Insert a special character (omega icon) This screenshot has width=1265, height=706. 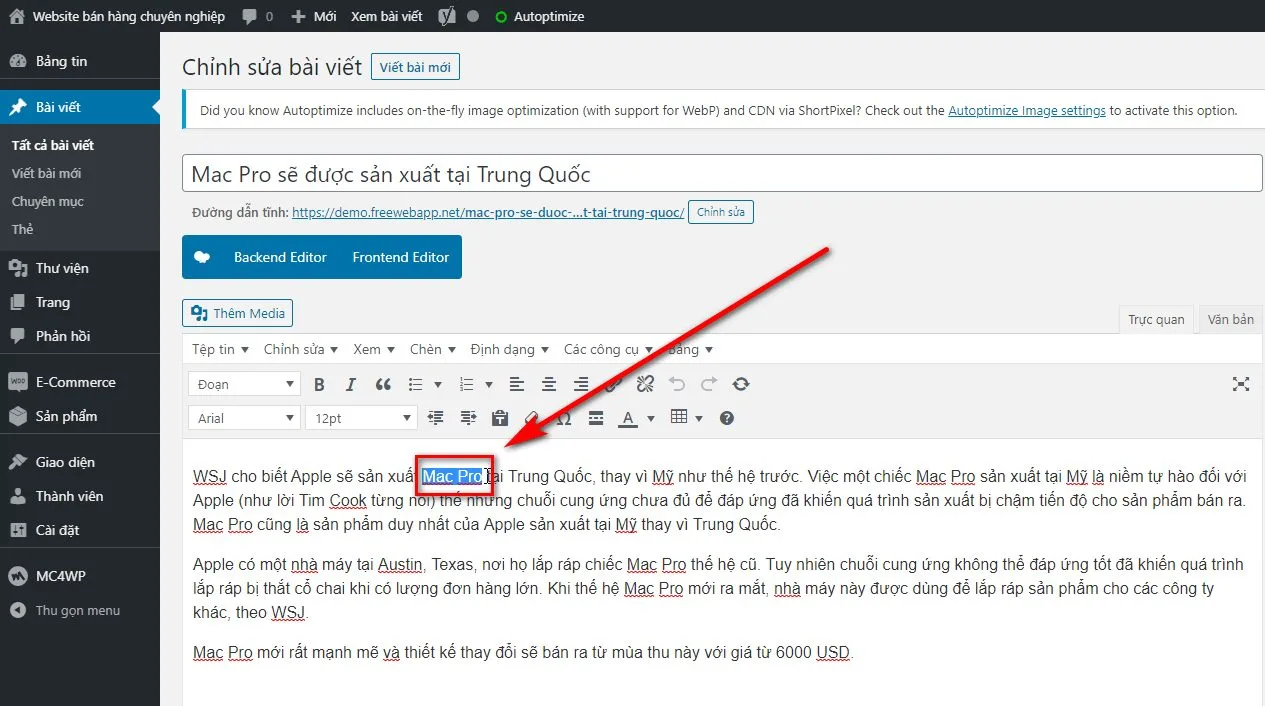pyautogui.click(x=564, y=418)
